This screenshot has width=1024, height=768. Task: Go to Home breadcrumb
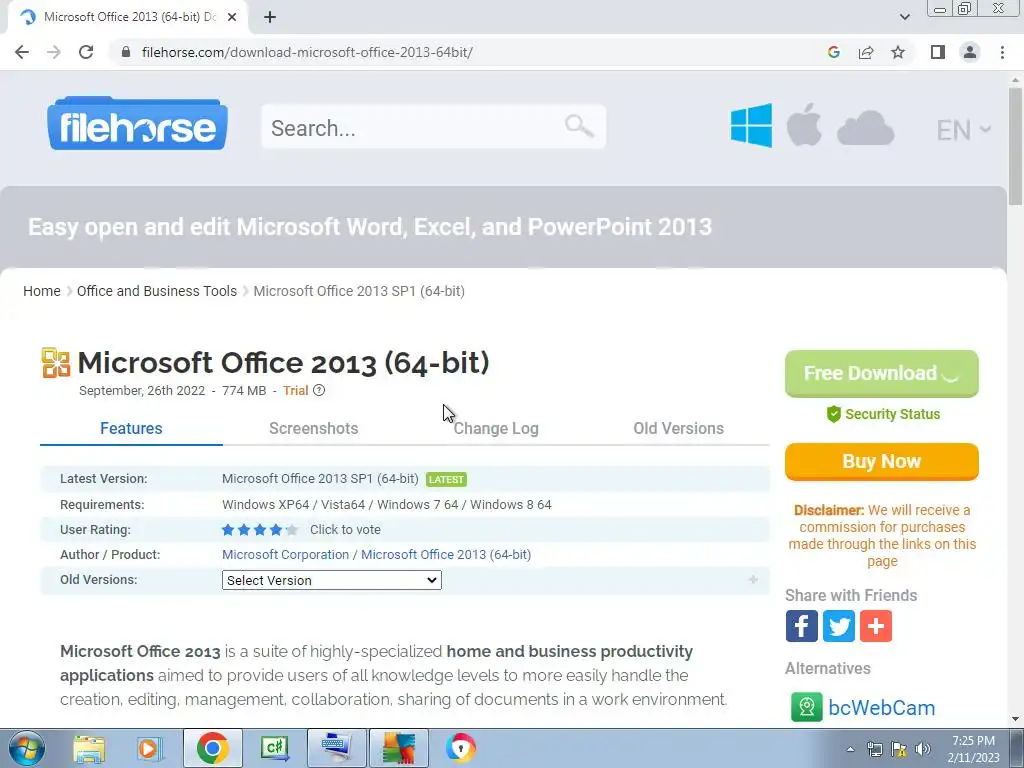(x=42, y=291)
